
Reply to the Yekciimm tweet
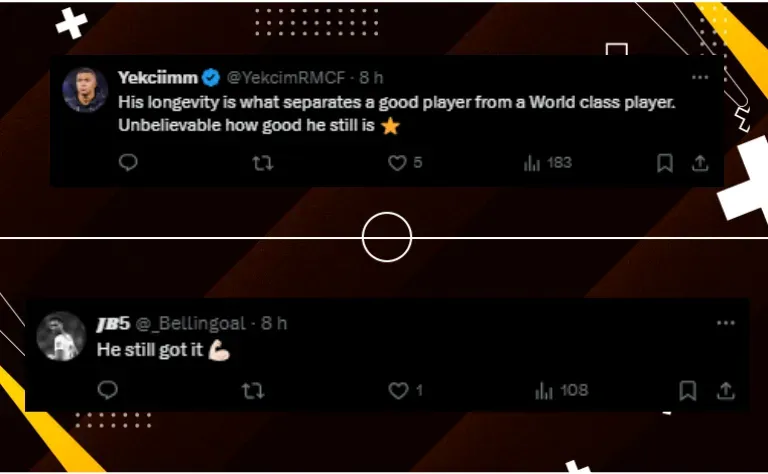pyautogui.click(x=128, y=163)
